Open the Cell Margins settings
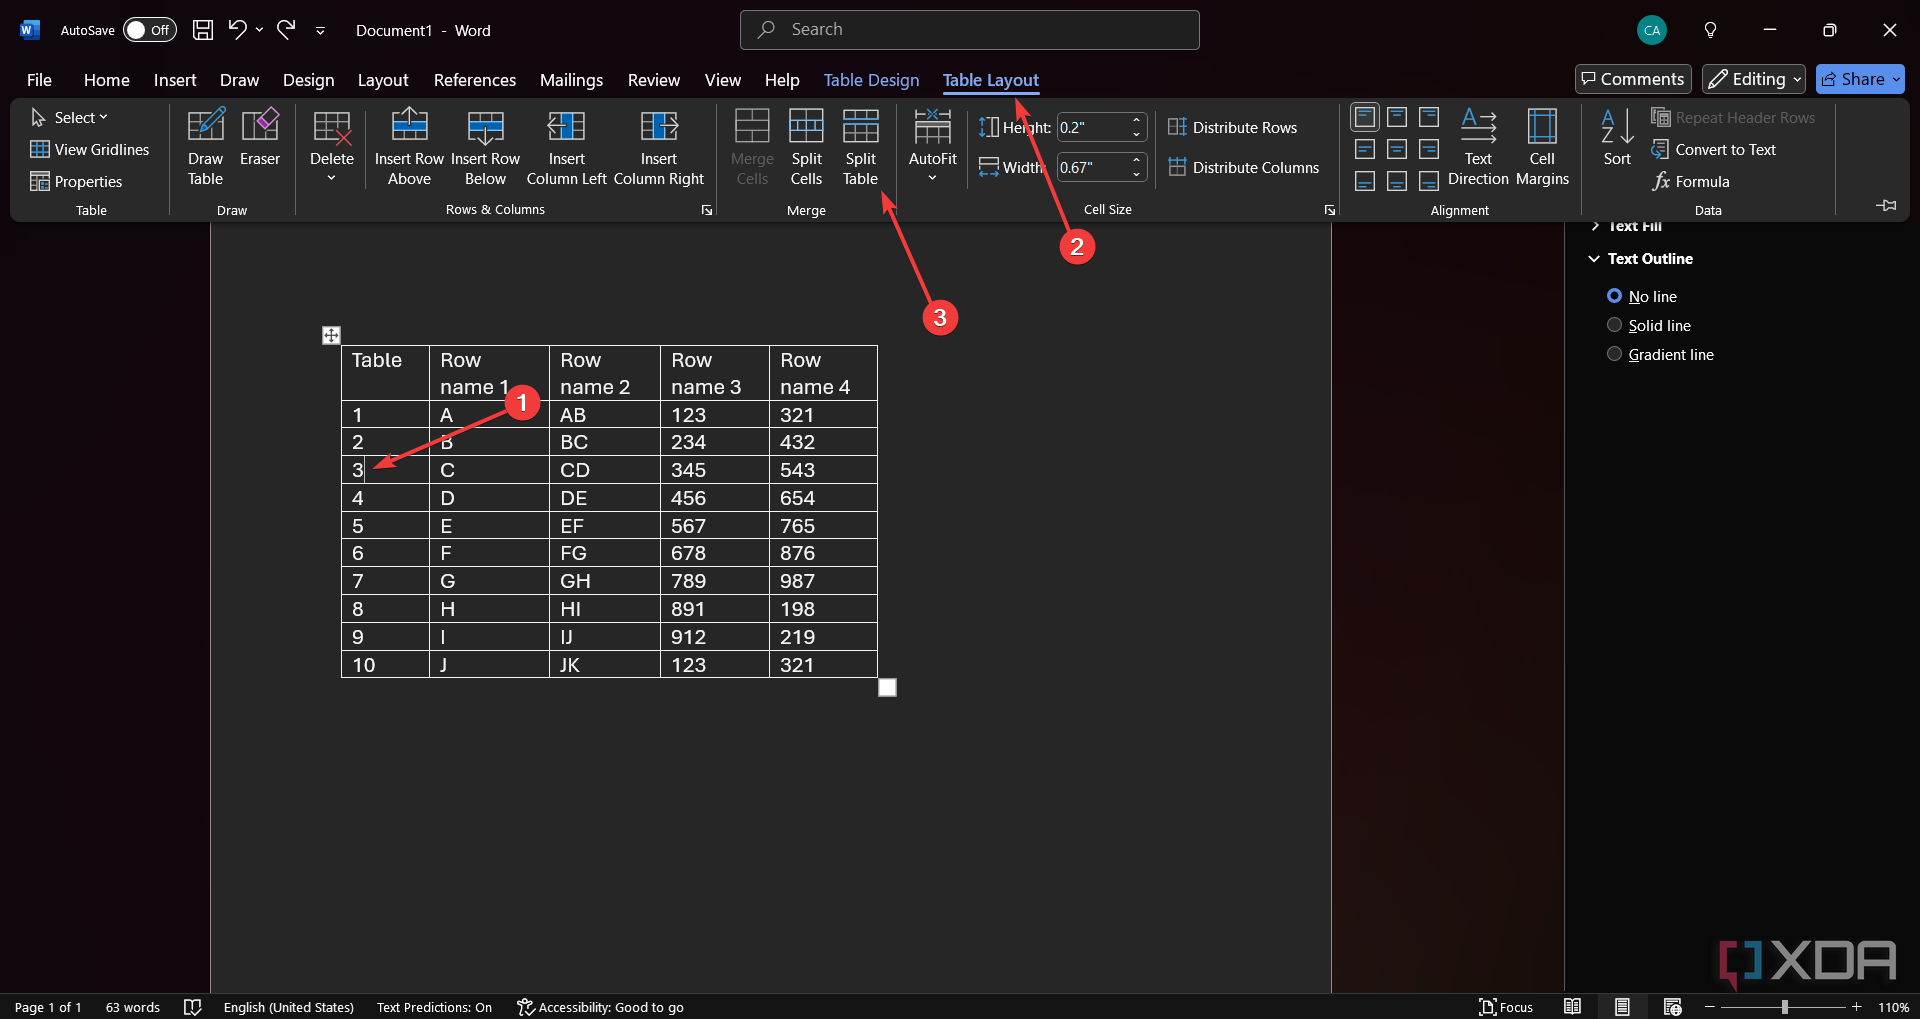The height and width of the screenshot is (1019, 1920). tap(1542, 147)
